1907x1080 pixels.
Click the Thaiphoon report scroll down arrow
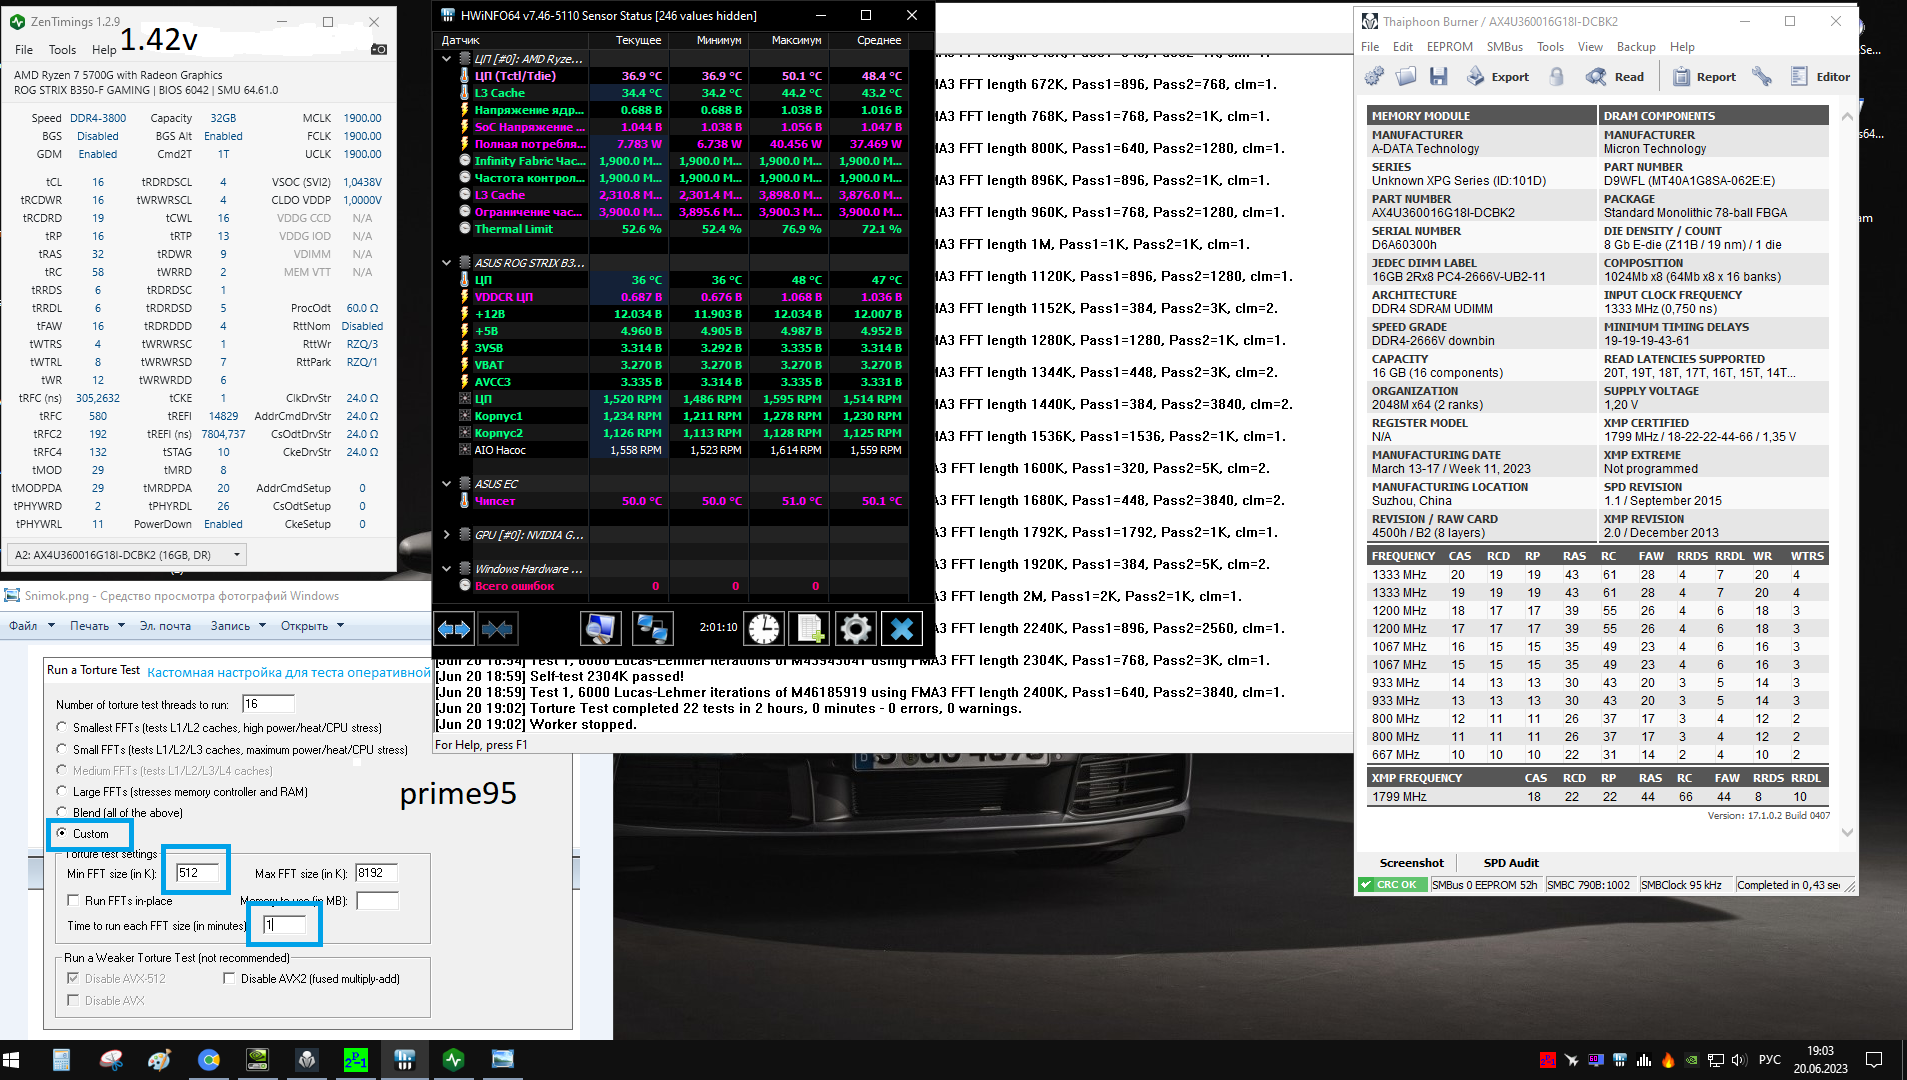(1847, 832)
